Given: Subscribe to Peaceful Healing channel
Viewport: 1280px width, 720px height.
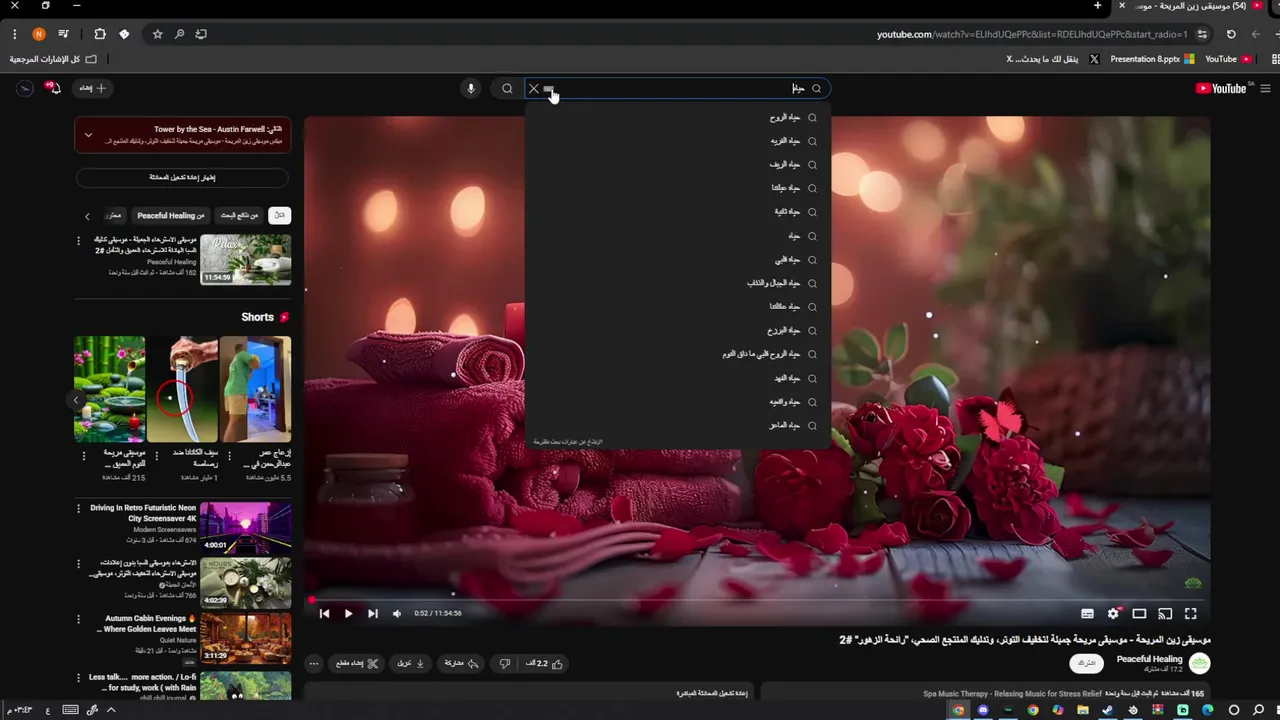Looking at the screenshot, I should pyautogui.click(x=1087, y=663).
